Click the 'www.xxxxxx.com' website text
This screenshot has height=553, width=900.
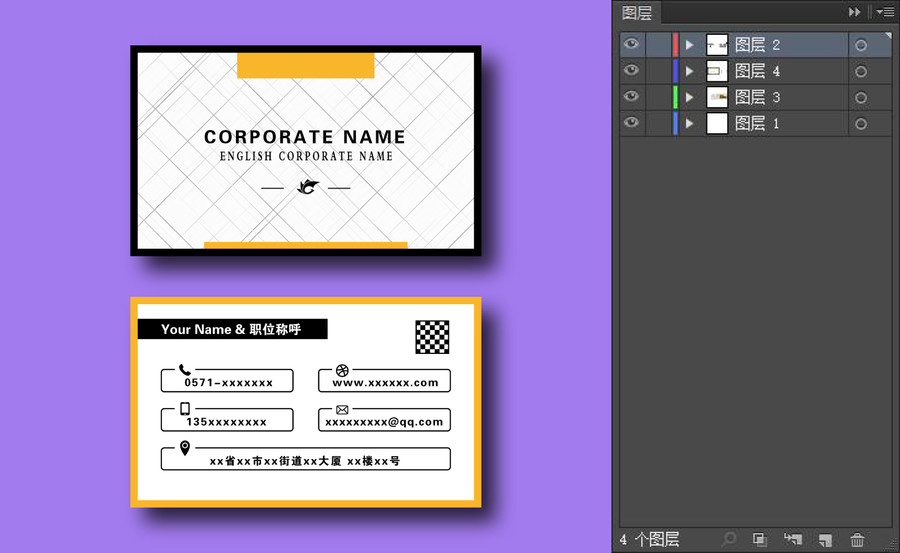pyautogui.click(x=385, y=382)
